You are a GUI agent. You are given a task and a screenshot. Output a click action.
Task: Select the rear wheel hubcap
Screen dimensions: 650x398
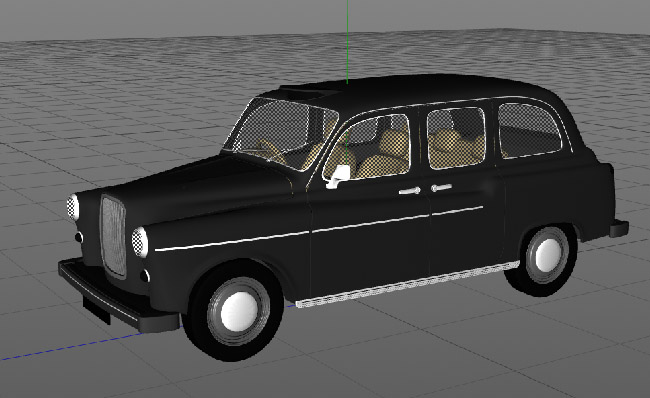tap(548, 255)
